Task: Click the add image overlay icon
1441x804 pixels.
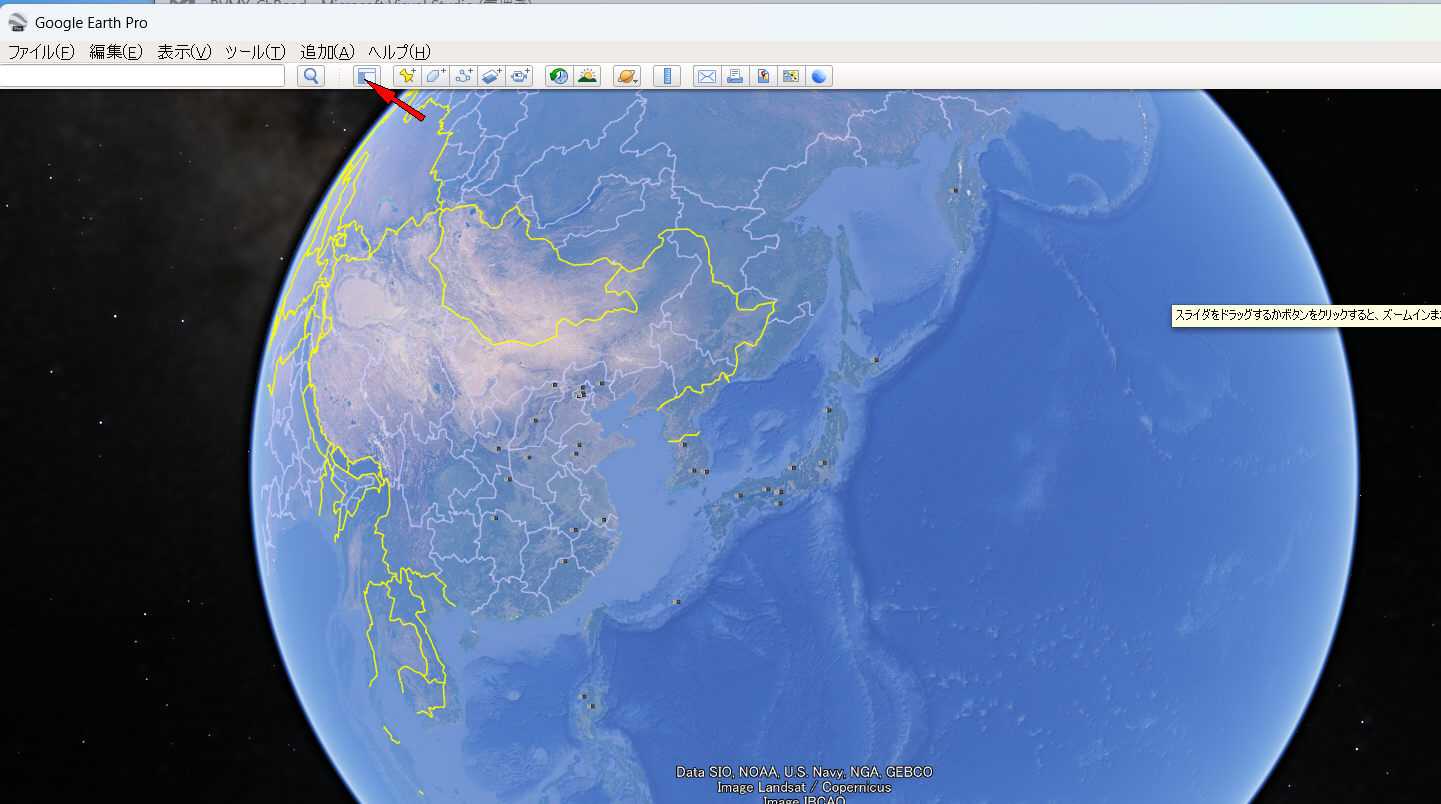Action: click(x=491, y=76)
